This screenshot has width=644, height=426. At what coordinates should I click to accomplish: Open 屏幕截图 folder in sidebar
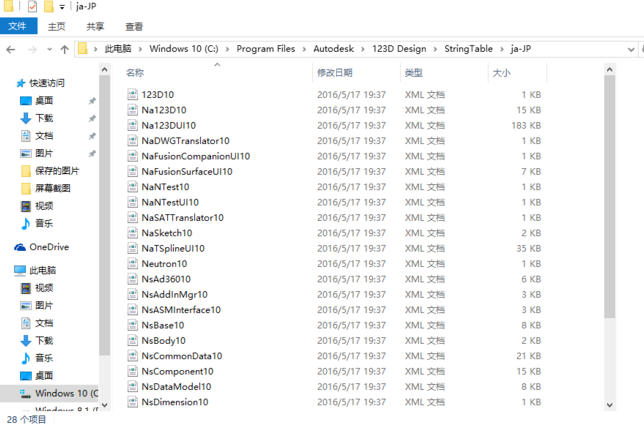(53, 189)
